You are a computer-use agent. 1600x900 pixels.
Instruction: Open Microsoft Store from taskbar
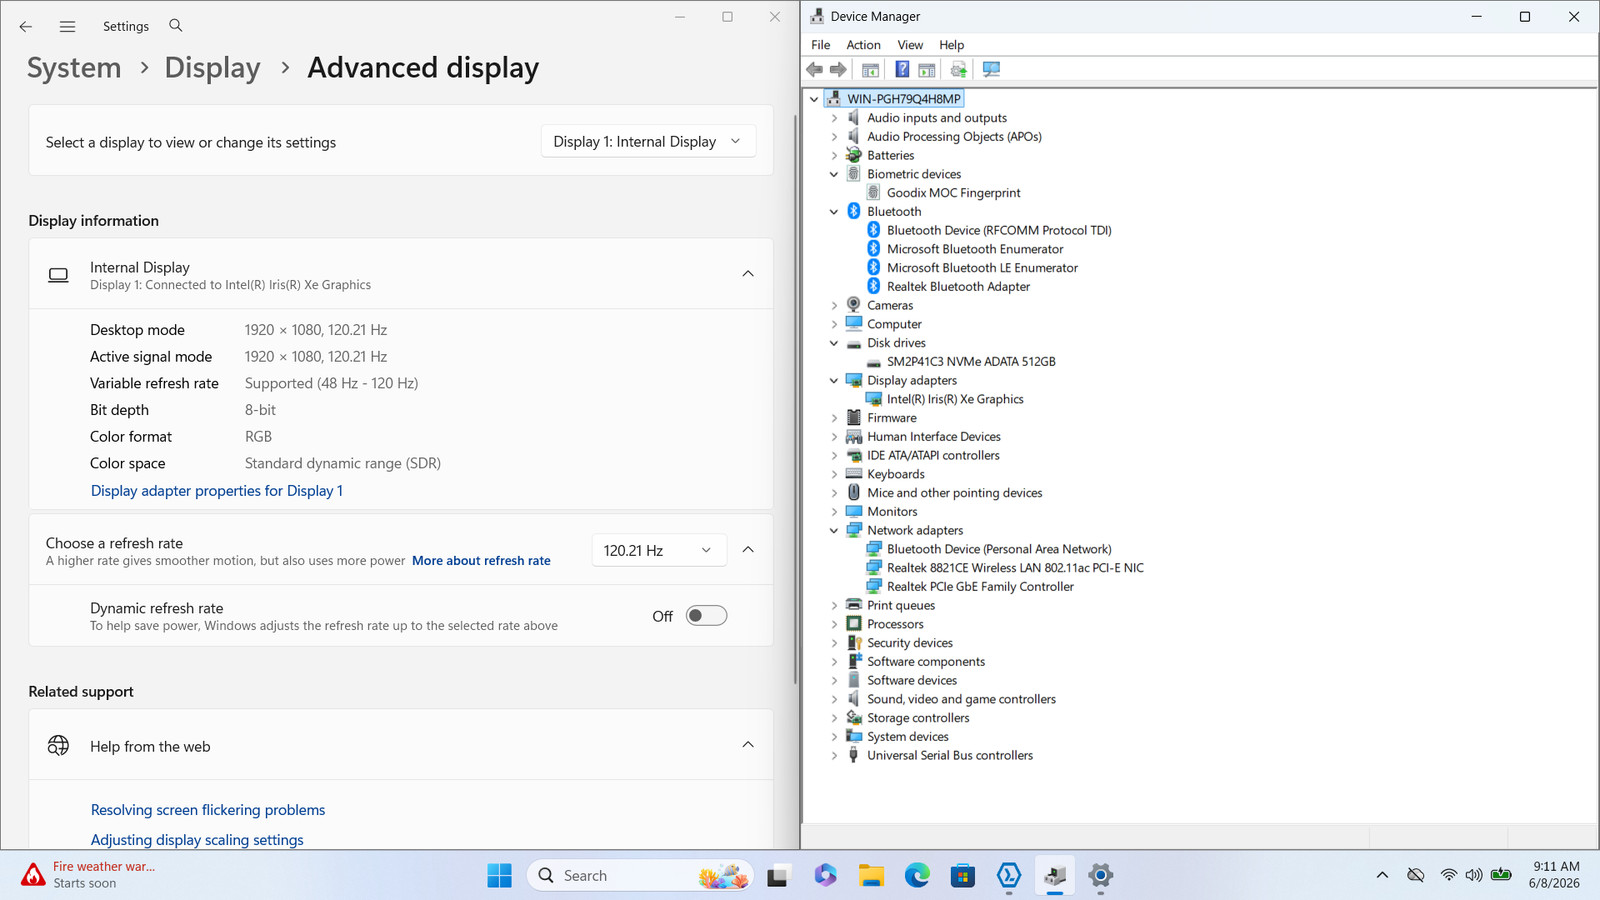click(963, 876)
